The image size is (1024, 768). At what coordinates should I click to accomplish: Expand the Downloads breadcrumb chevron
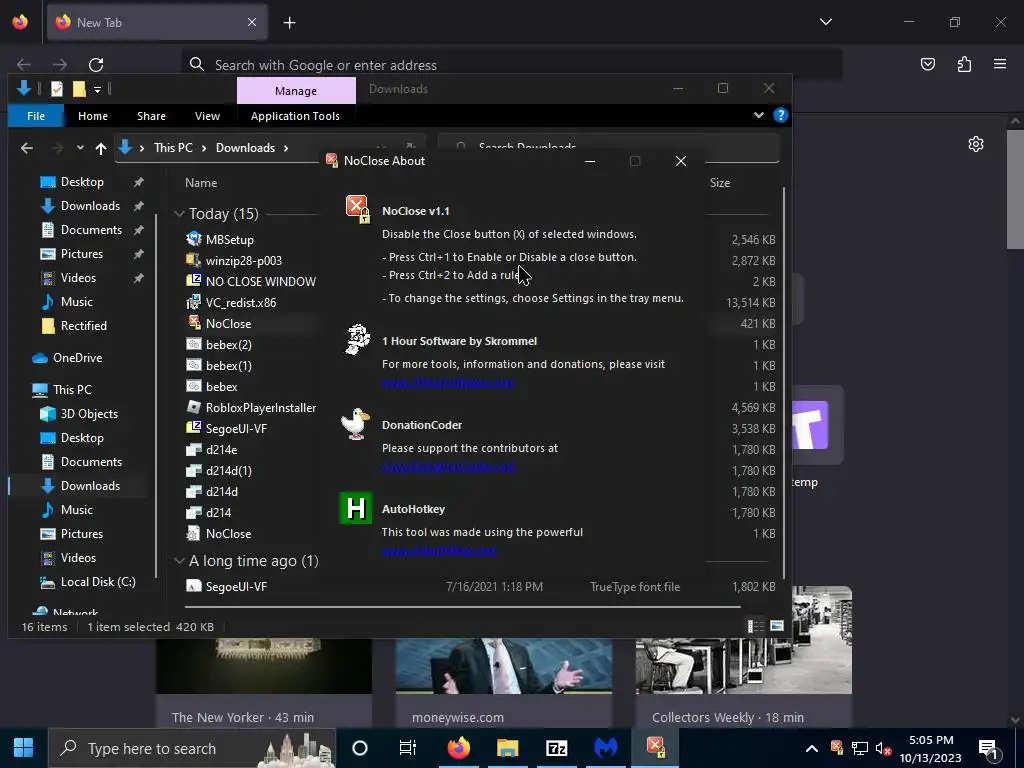[x=286, y=148]
